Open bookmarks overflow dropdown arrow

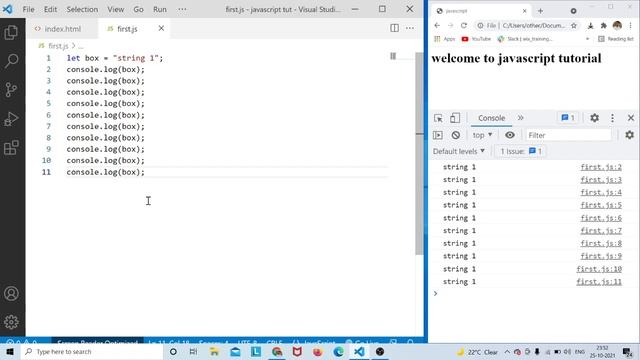[587, 39]
